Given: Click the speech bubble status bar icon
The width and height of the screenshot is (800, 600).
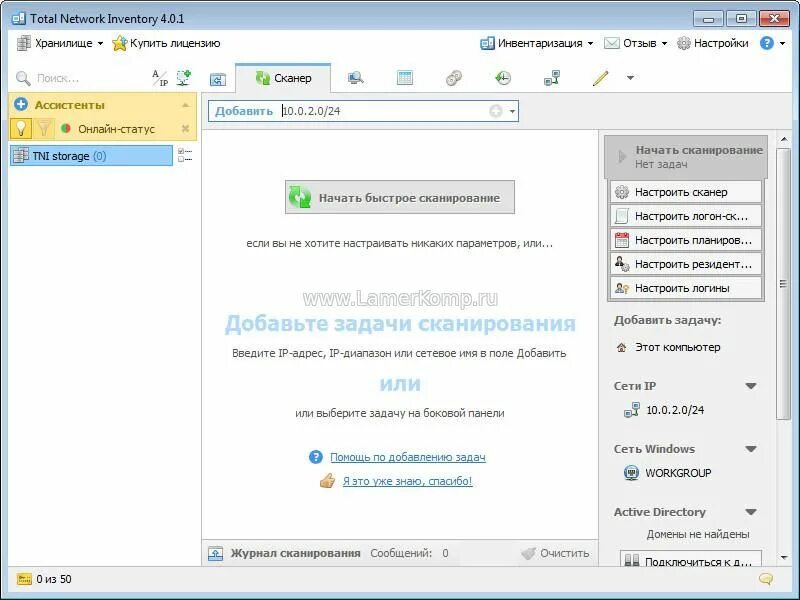Looking at the screenshot, I should coord(766,579).
